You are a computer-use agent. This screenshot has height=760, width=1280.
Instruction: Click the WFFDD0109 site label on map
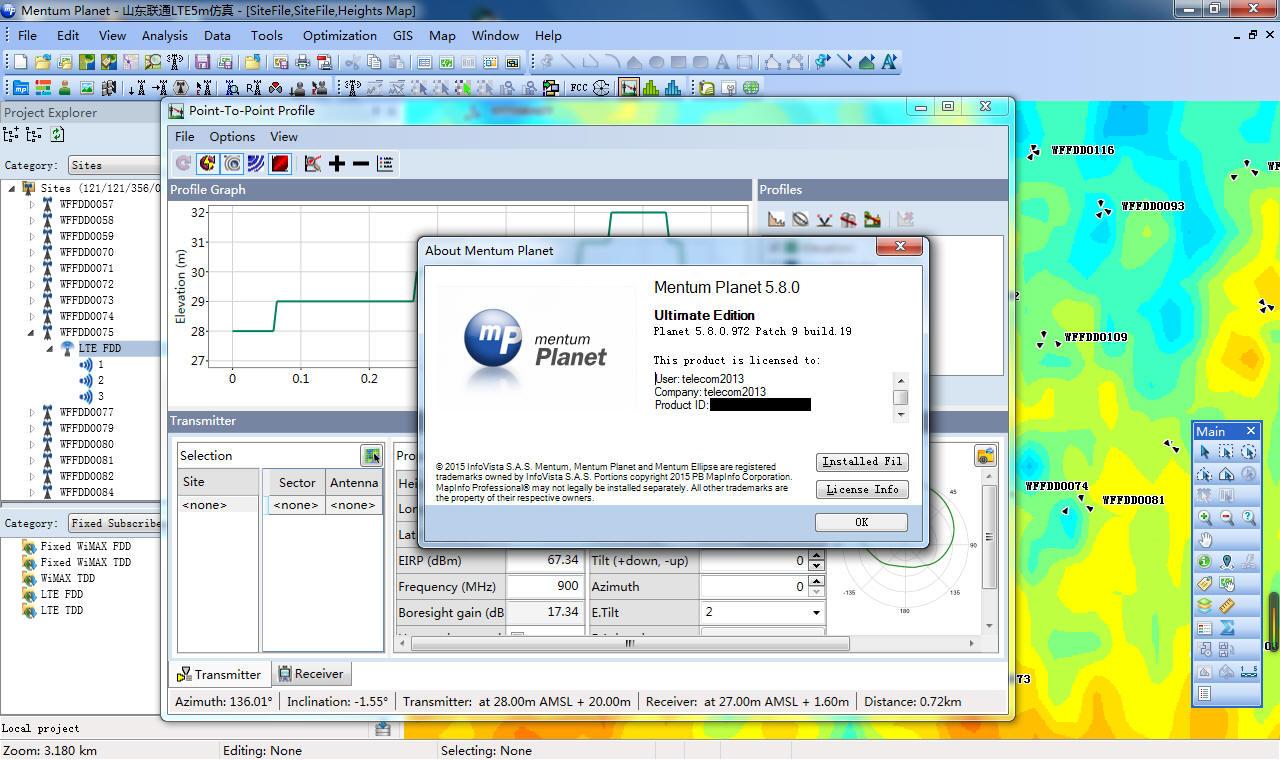1096,337
